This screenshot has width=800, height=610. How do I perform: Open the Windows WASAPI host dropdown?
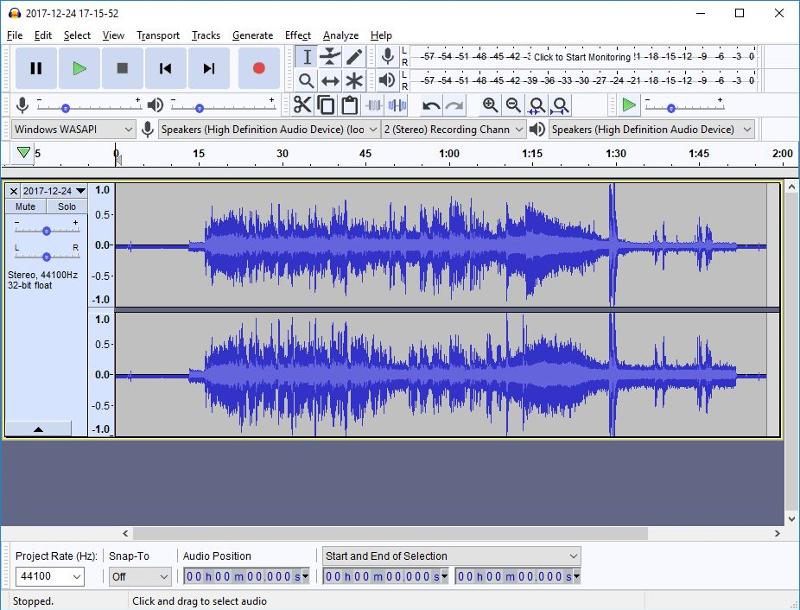73,129
